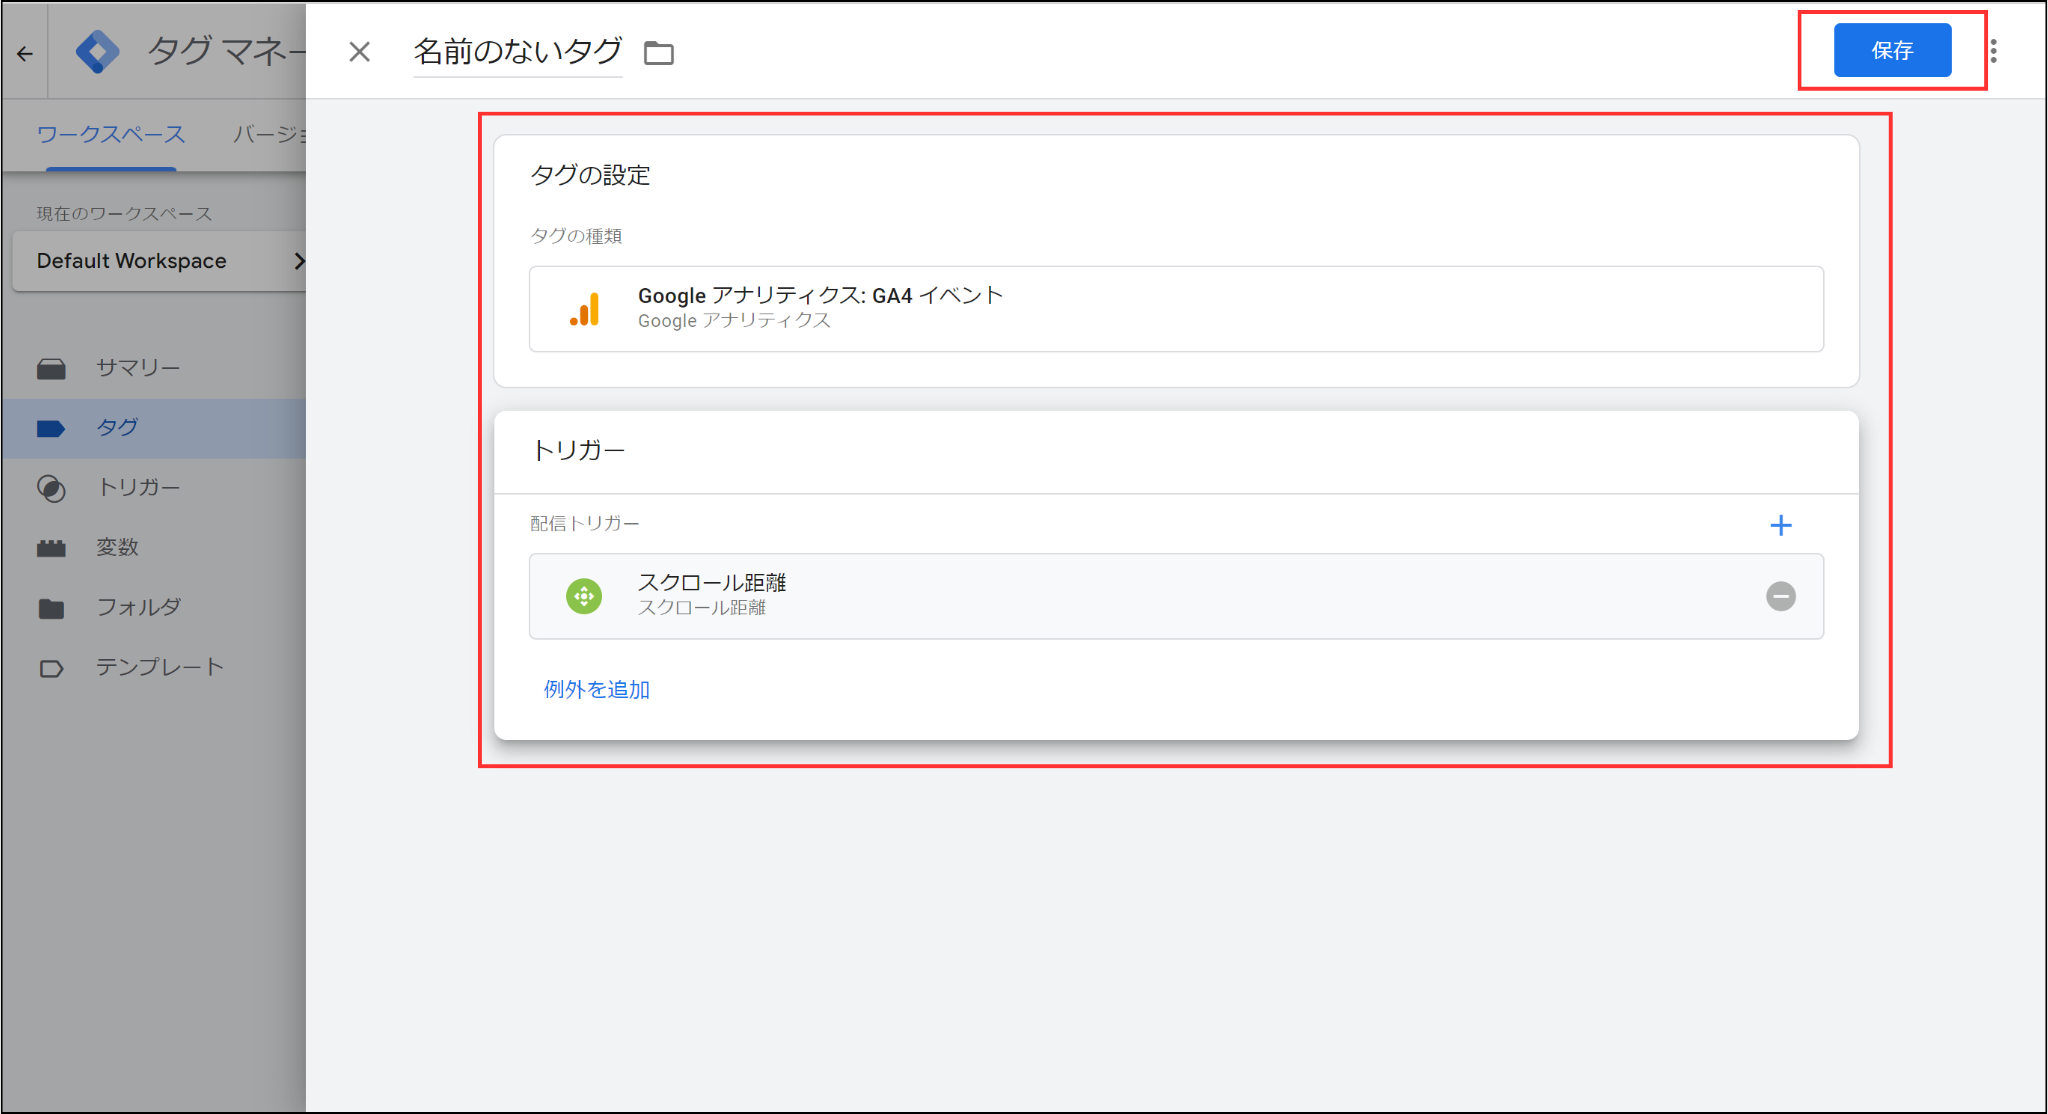This screenshot has height=1114, width=2048.
Task: Click the テンプレート outline tag icon
Action: [51, 668]
